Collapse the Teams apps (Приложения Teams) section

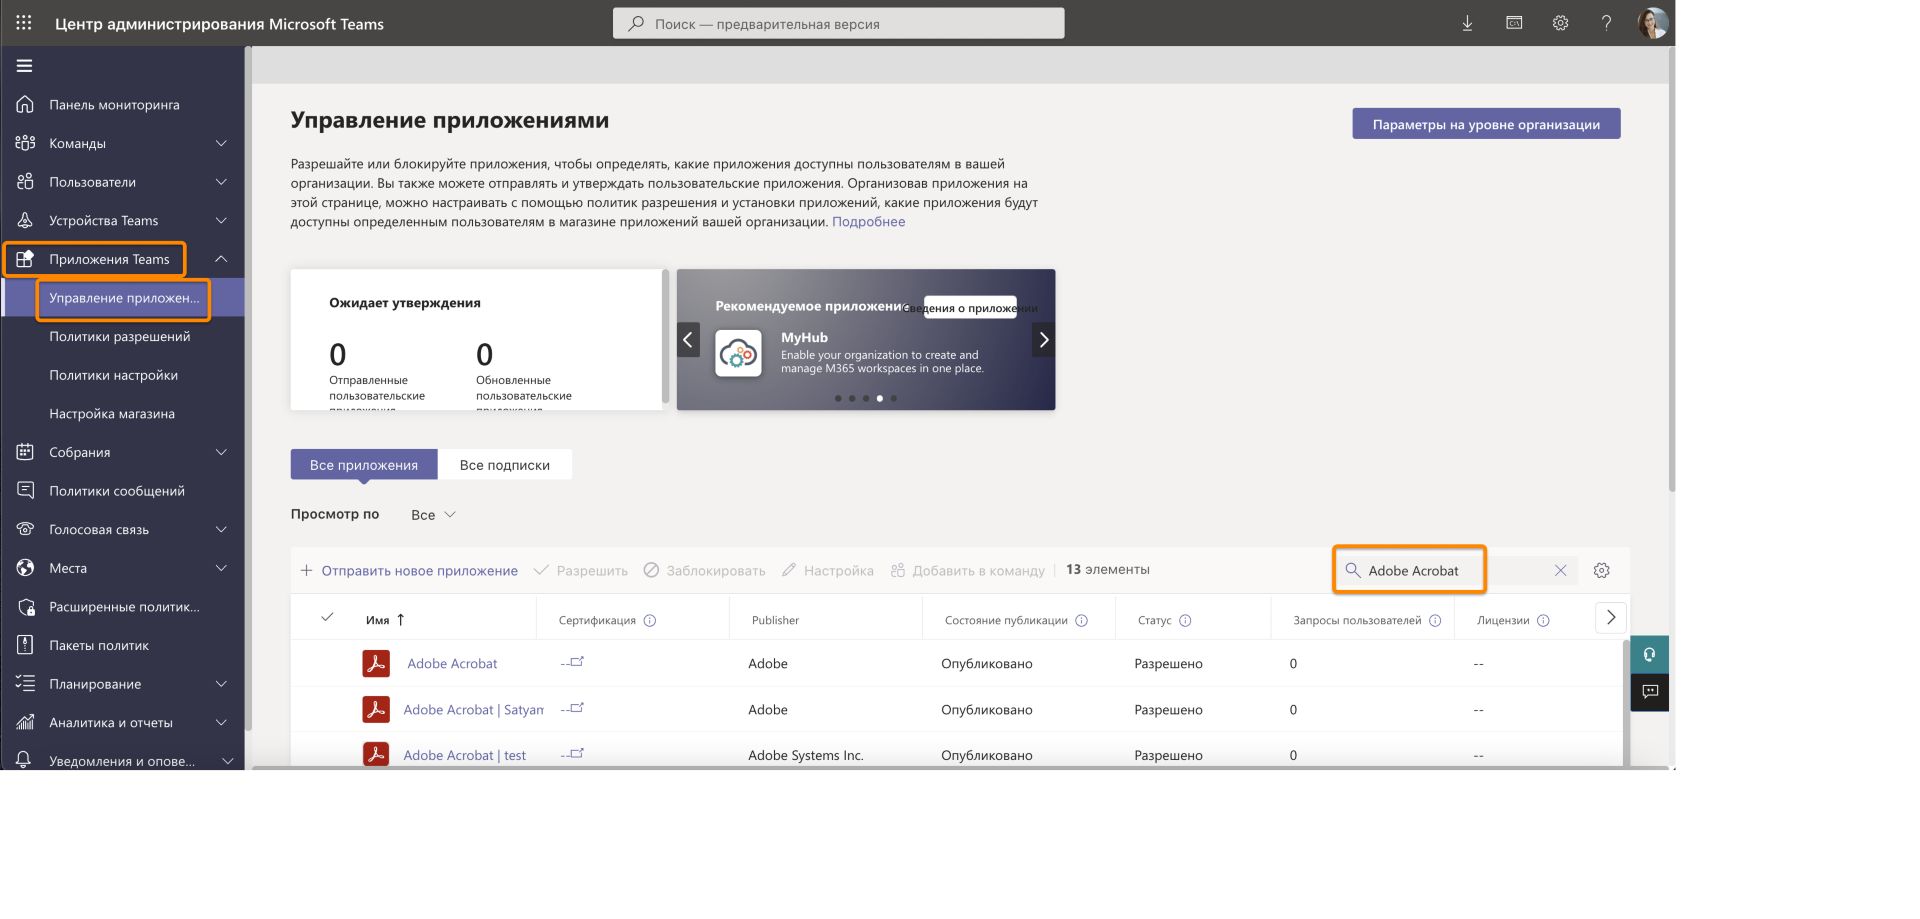tap(222, 259)
